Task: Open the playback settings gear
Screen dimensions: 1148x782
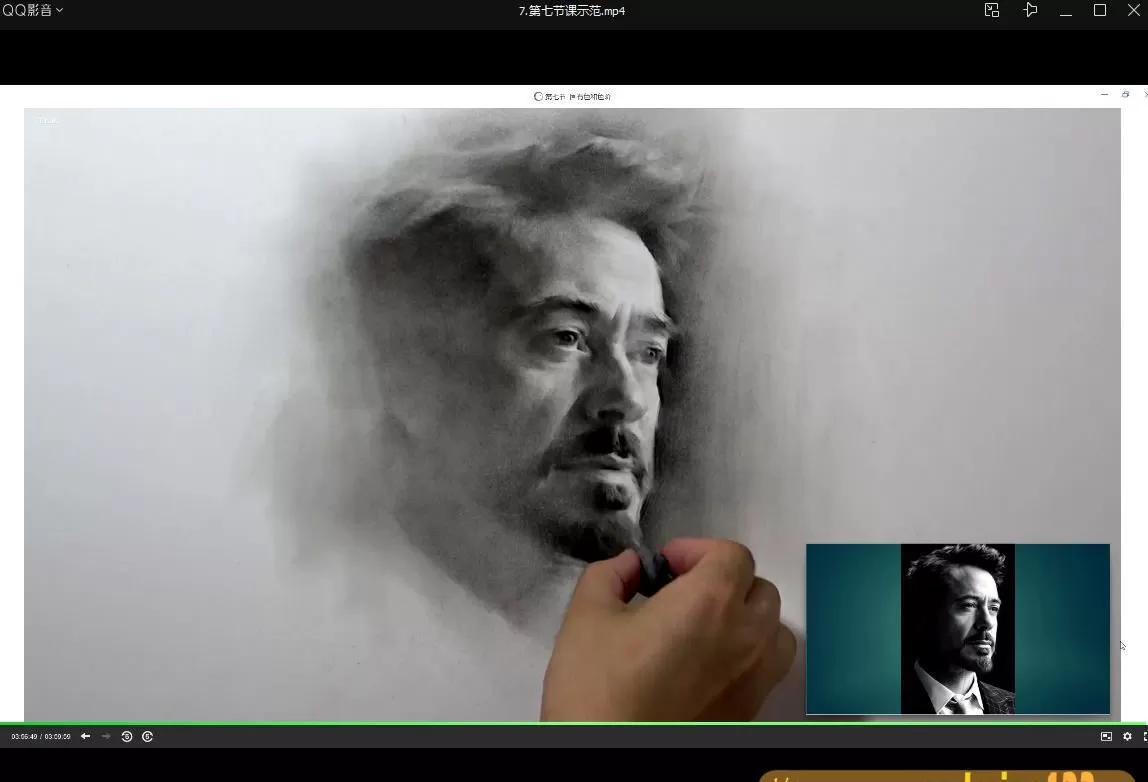Action: click(1127, 736)
